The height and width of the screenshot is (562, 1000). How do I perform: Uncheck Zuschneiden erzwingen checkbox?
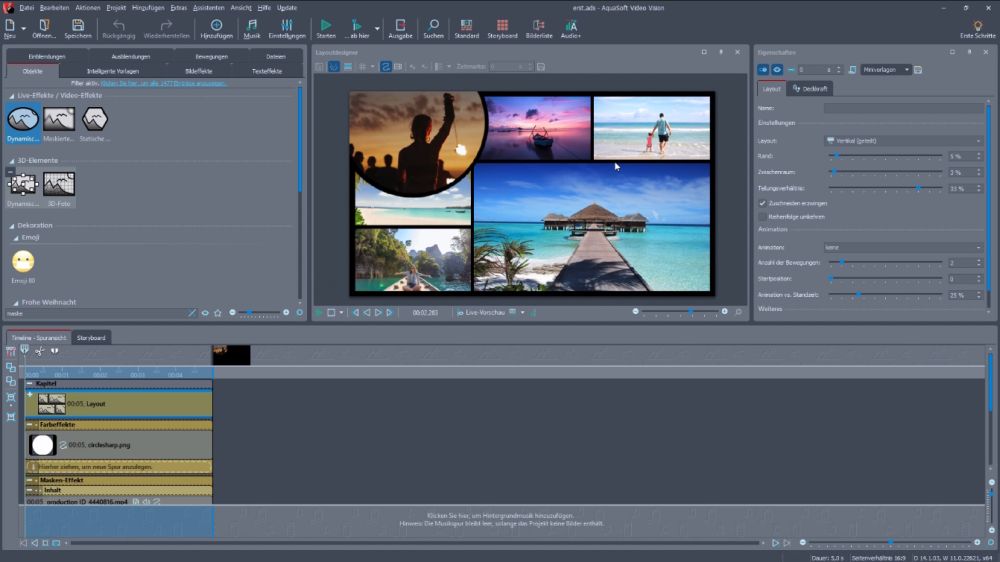[x=763, y=203]
